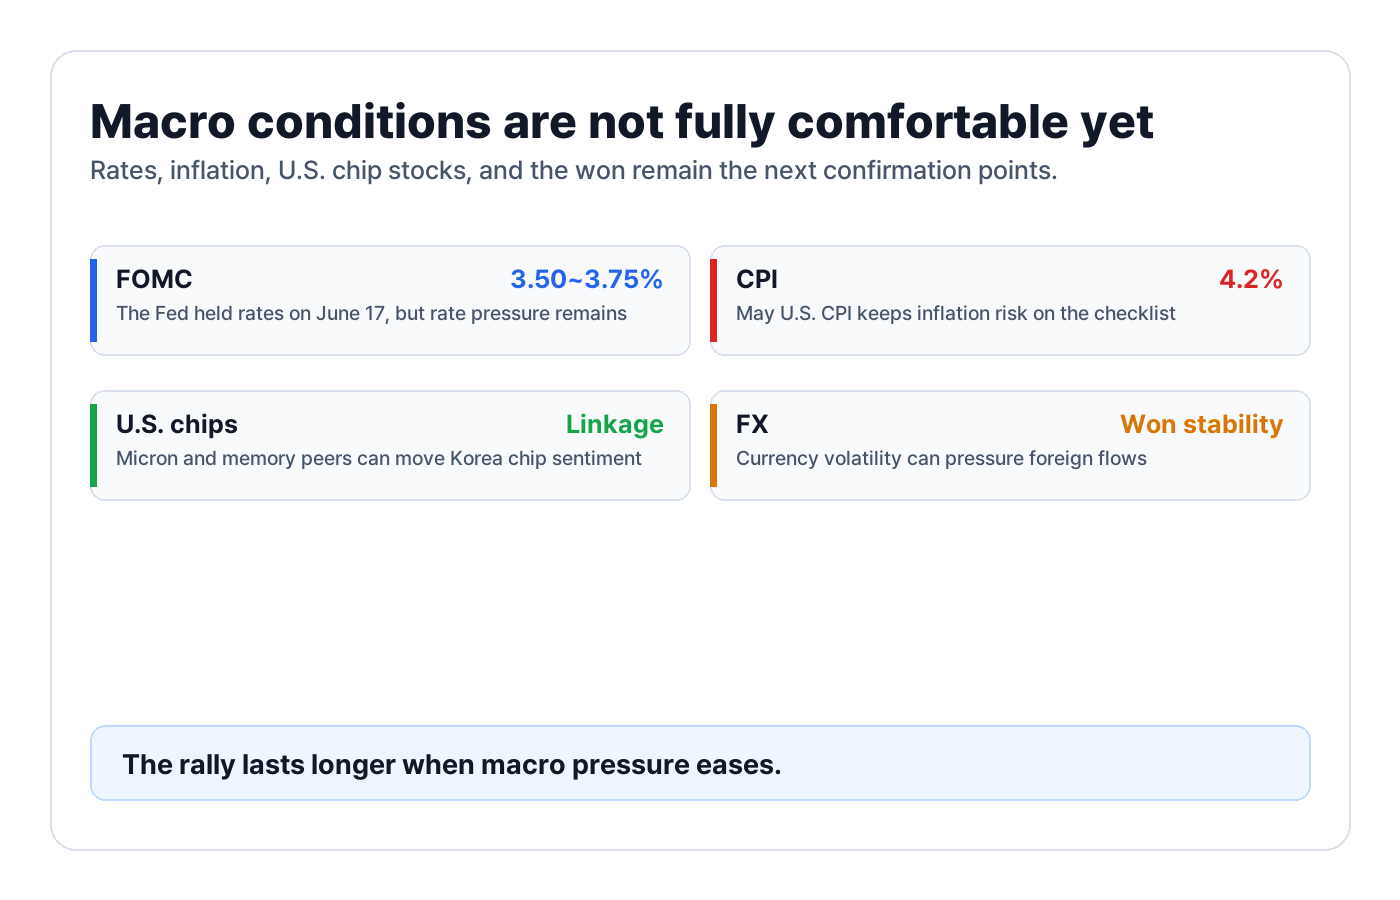Click the subtitle about confirmation points

[x=574, y=171]
